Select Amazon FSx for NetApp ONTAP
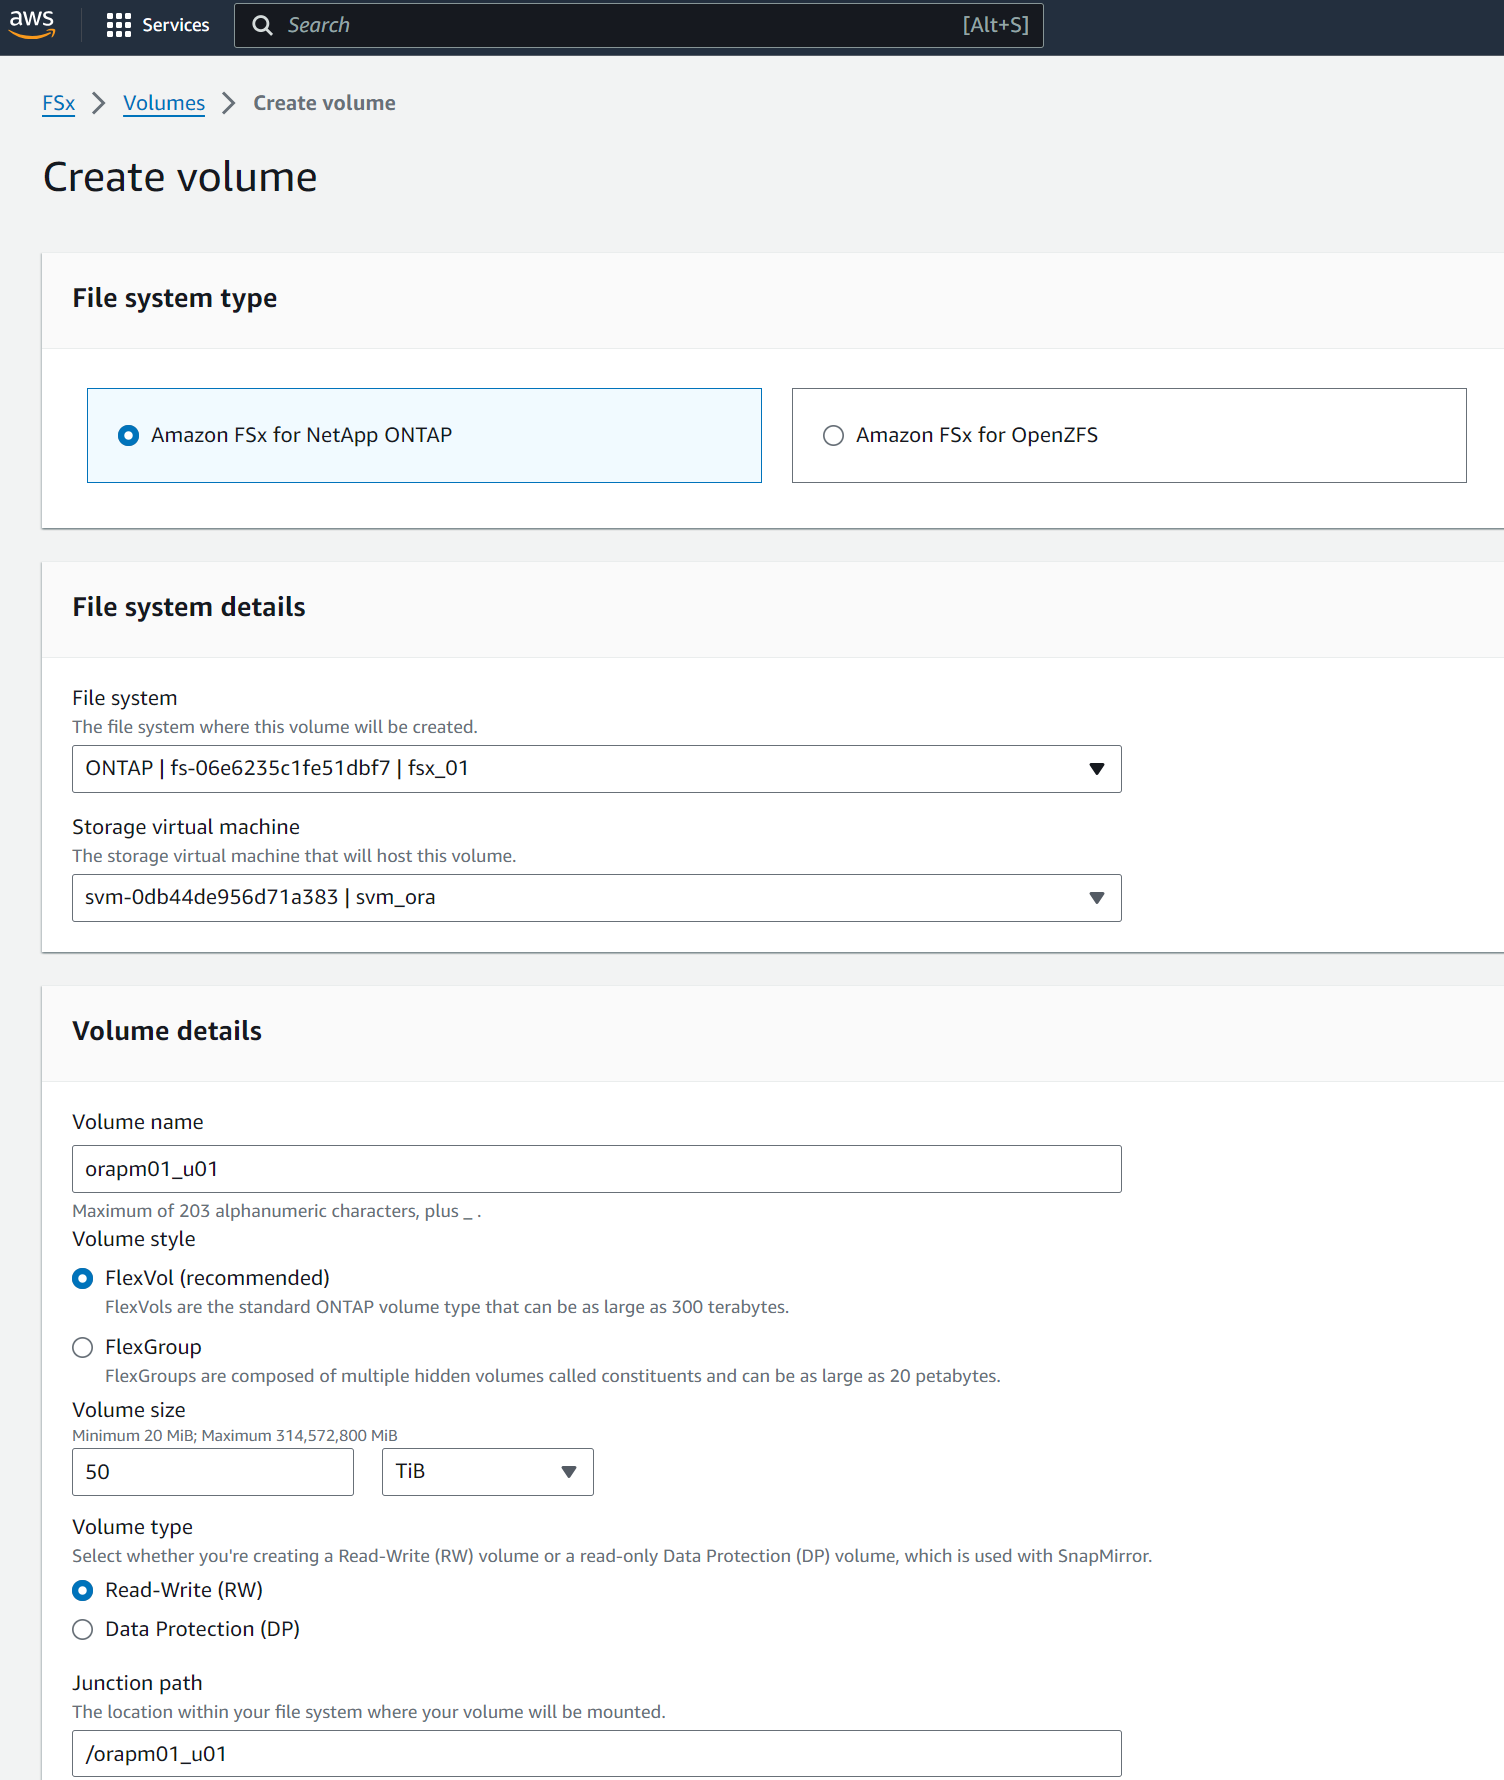 click(129, 436)
